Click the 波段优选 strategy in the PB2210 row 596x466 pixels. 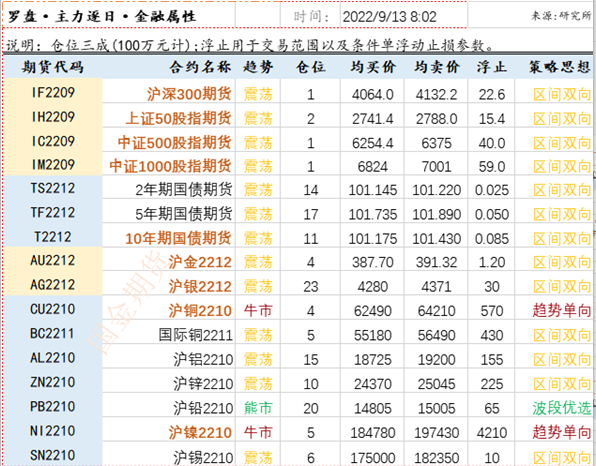coord(561,408)
